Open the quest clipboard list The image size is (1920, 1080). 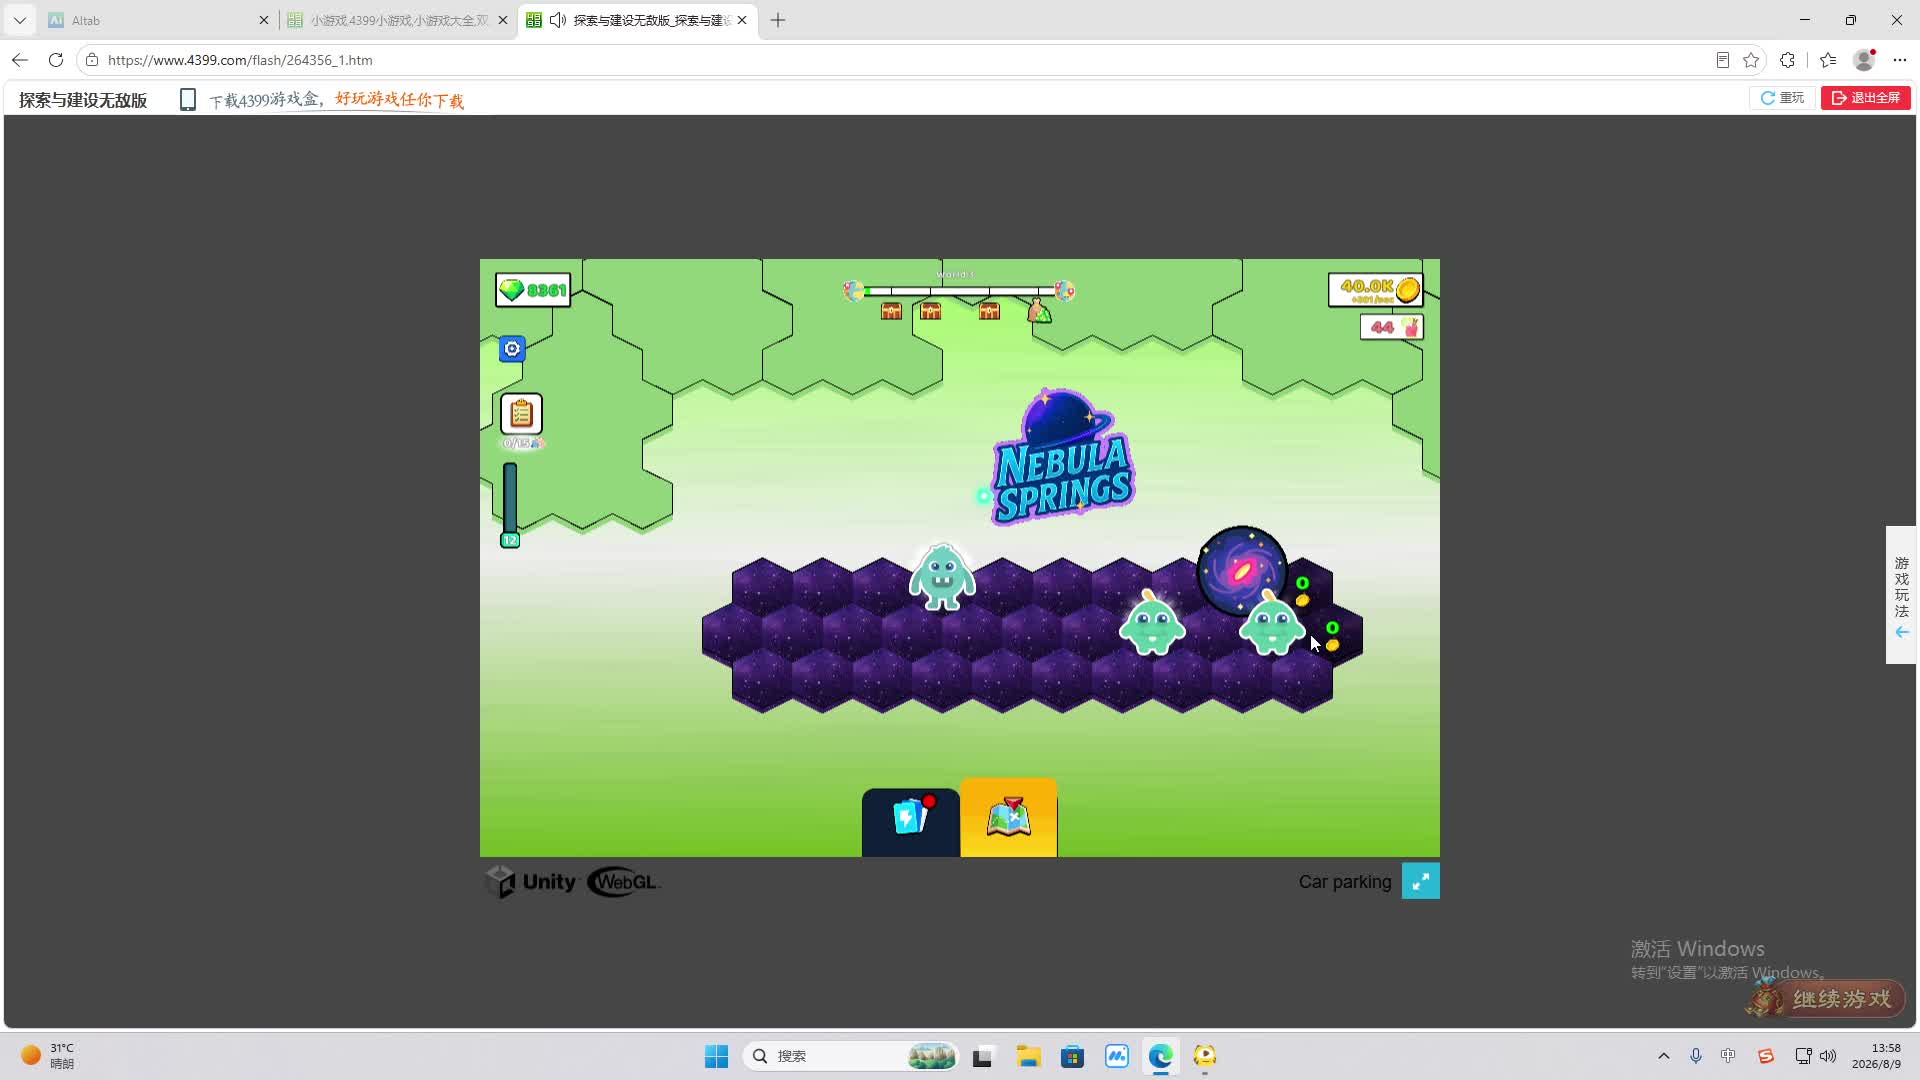click(x=521, y=414)
